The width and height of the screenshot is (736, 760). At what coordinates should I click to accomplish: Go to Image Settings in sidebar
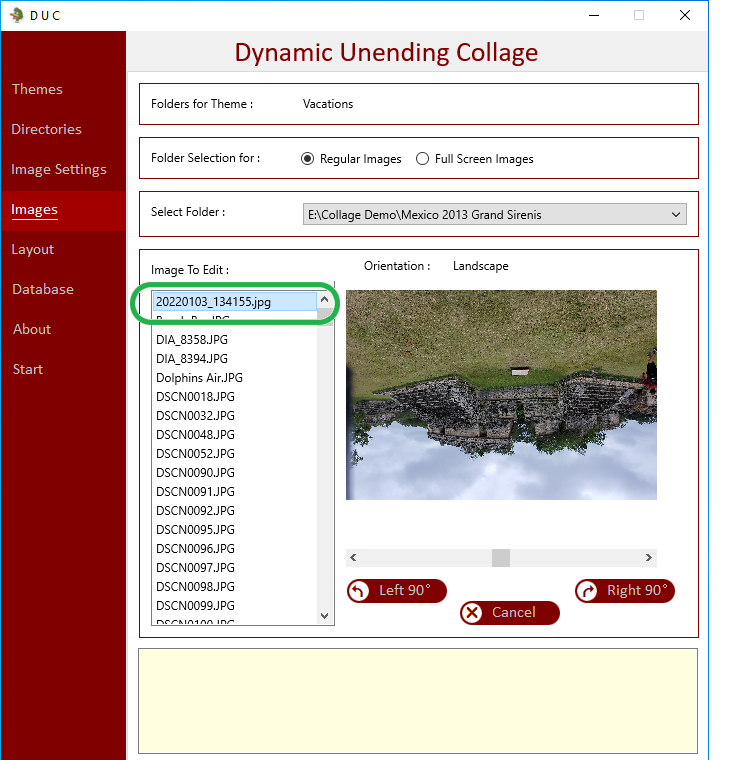click(x=59, y=169)
